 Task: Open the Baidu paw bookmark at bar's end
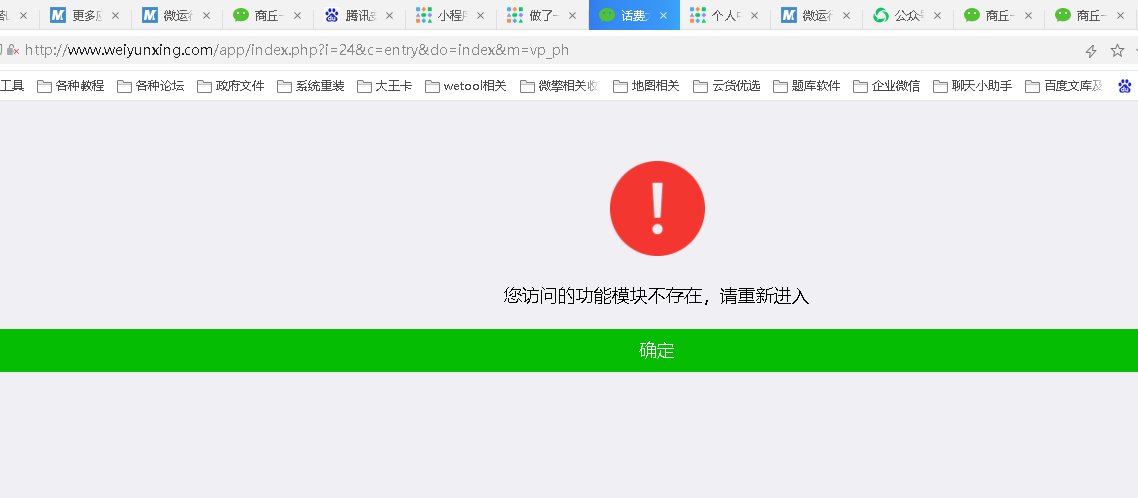(x=1125, y=86)
